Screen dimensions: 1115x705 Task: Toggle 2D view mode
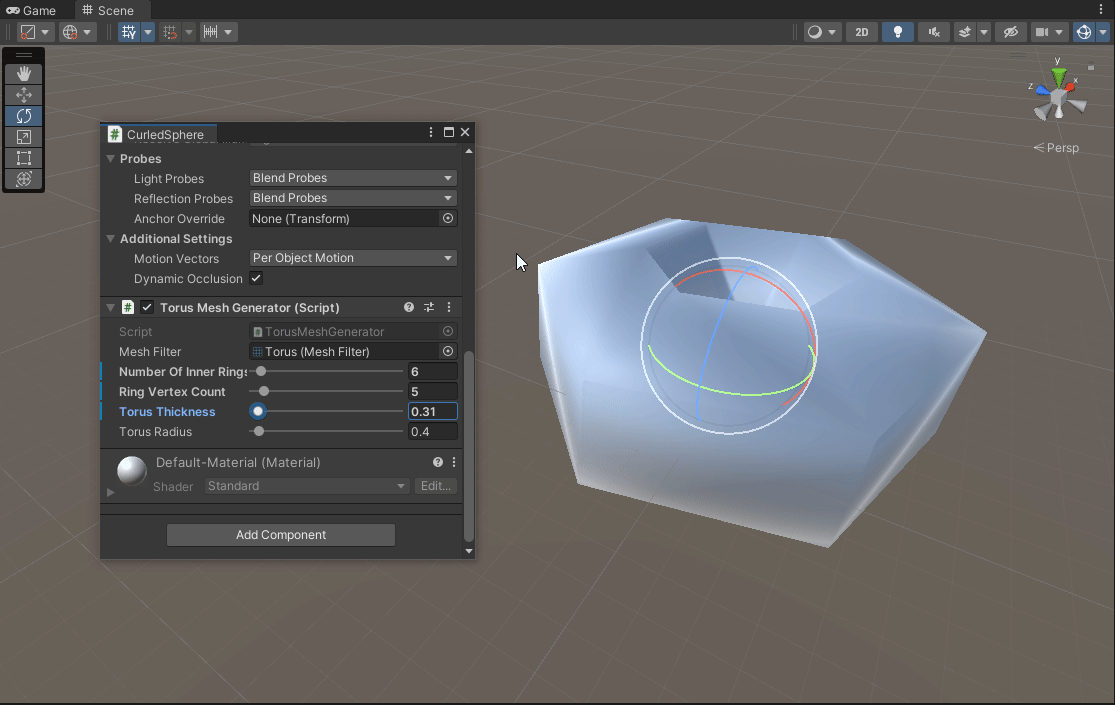862,32
